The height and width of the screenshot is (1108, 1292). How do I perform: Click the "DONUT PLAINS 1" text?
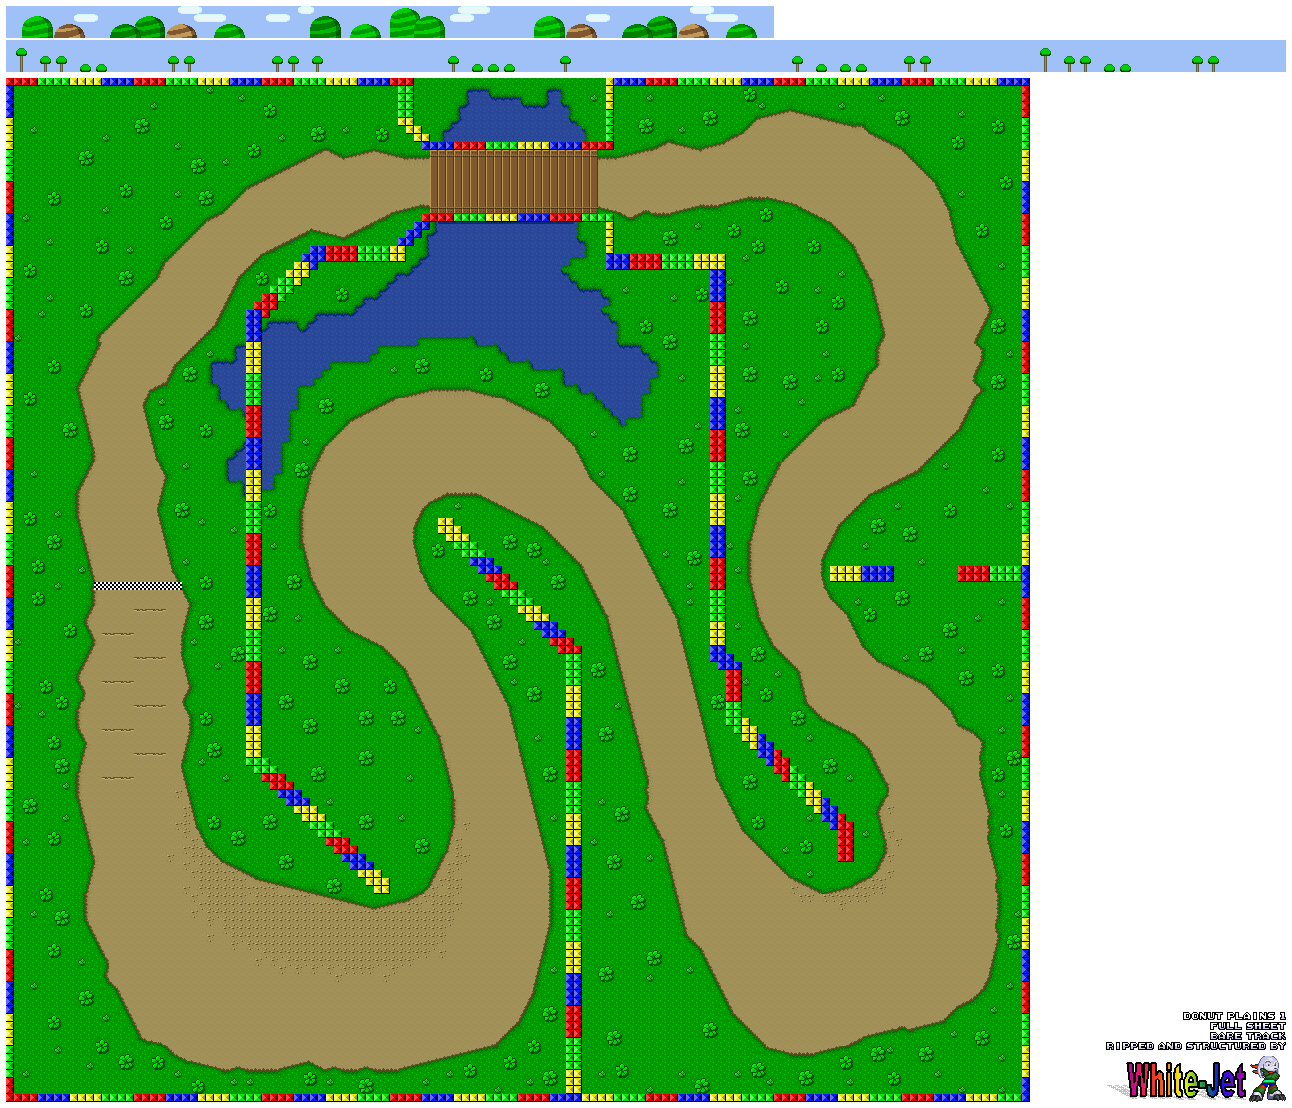[1234, 1016]
